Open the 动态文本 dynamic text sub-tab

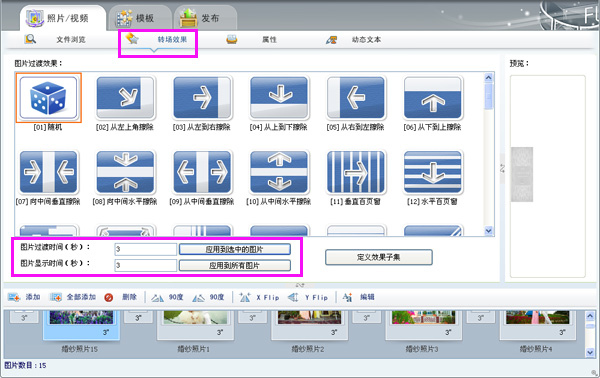354,39
